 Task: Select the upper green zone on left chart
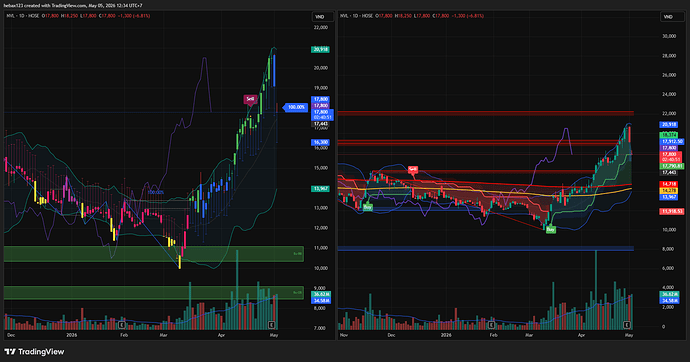pyautogui.click(x=154, y=254)
